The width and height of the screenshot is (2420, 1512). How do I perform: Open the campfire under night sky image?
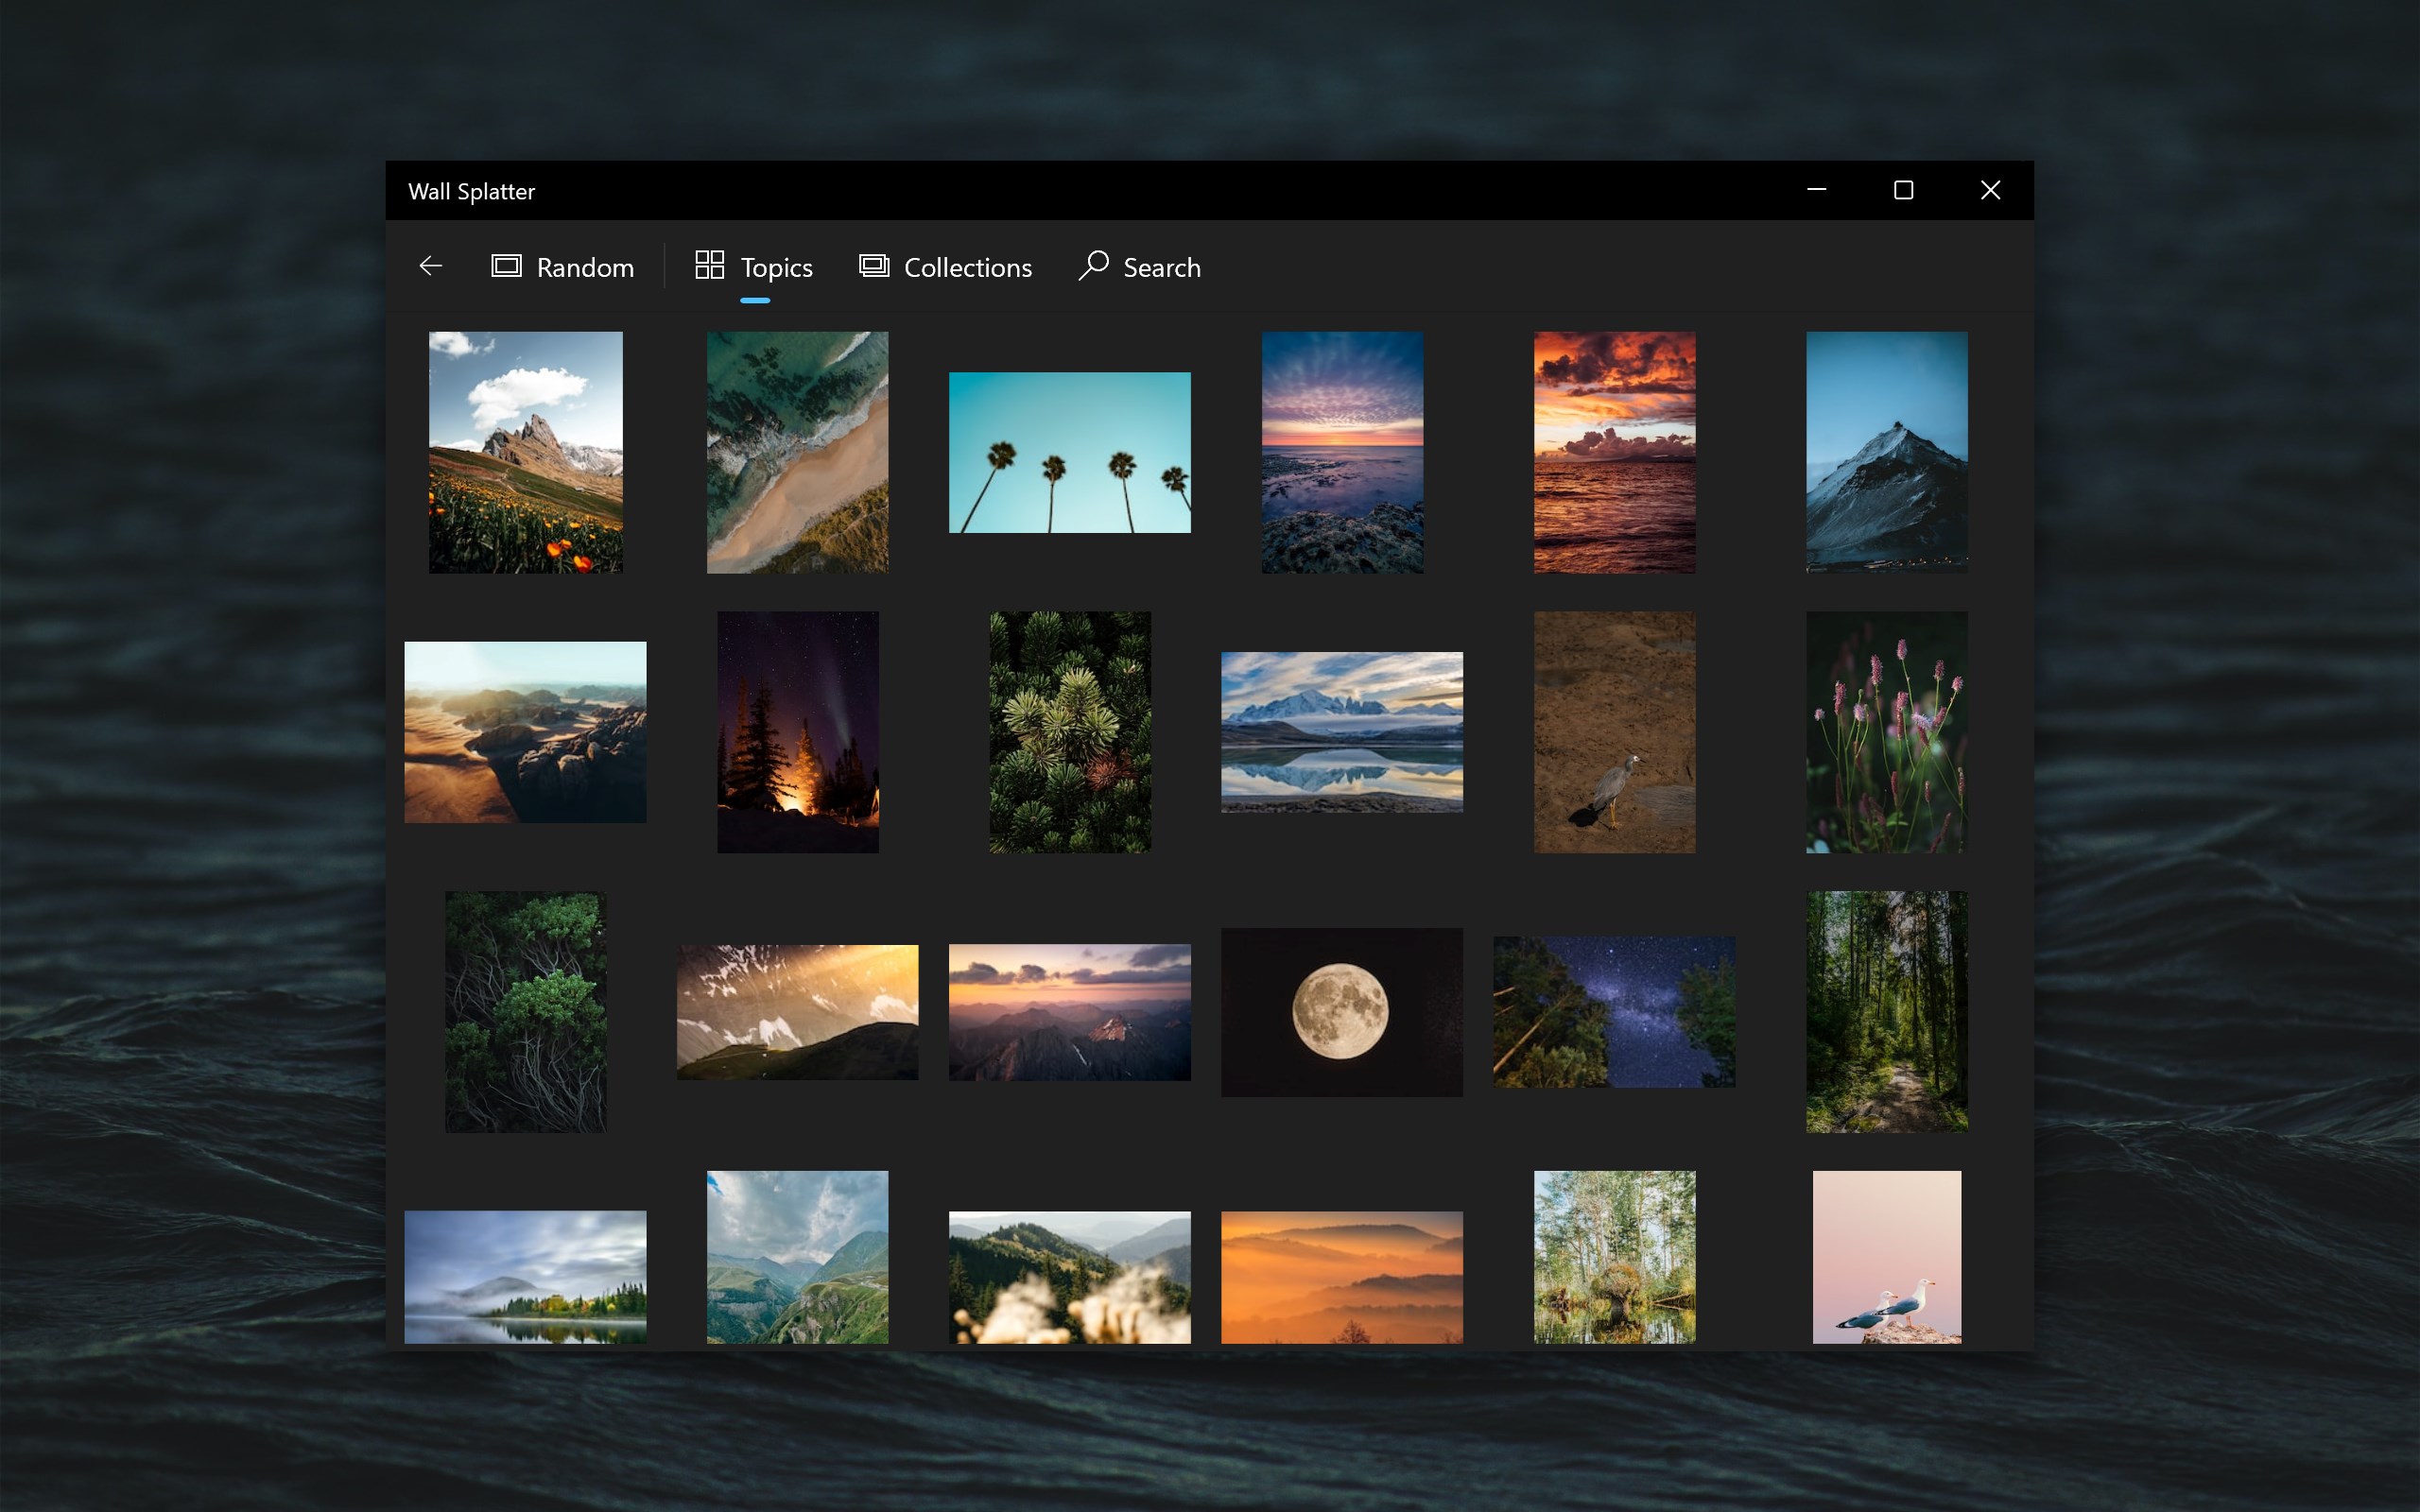click(x=797, y=732)
